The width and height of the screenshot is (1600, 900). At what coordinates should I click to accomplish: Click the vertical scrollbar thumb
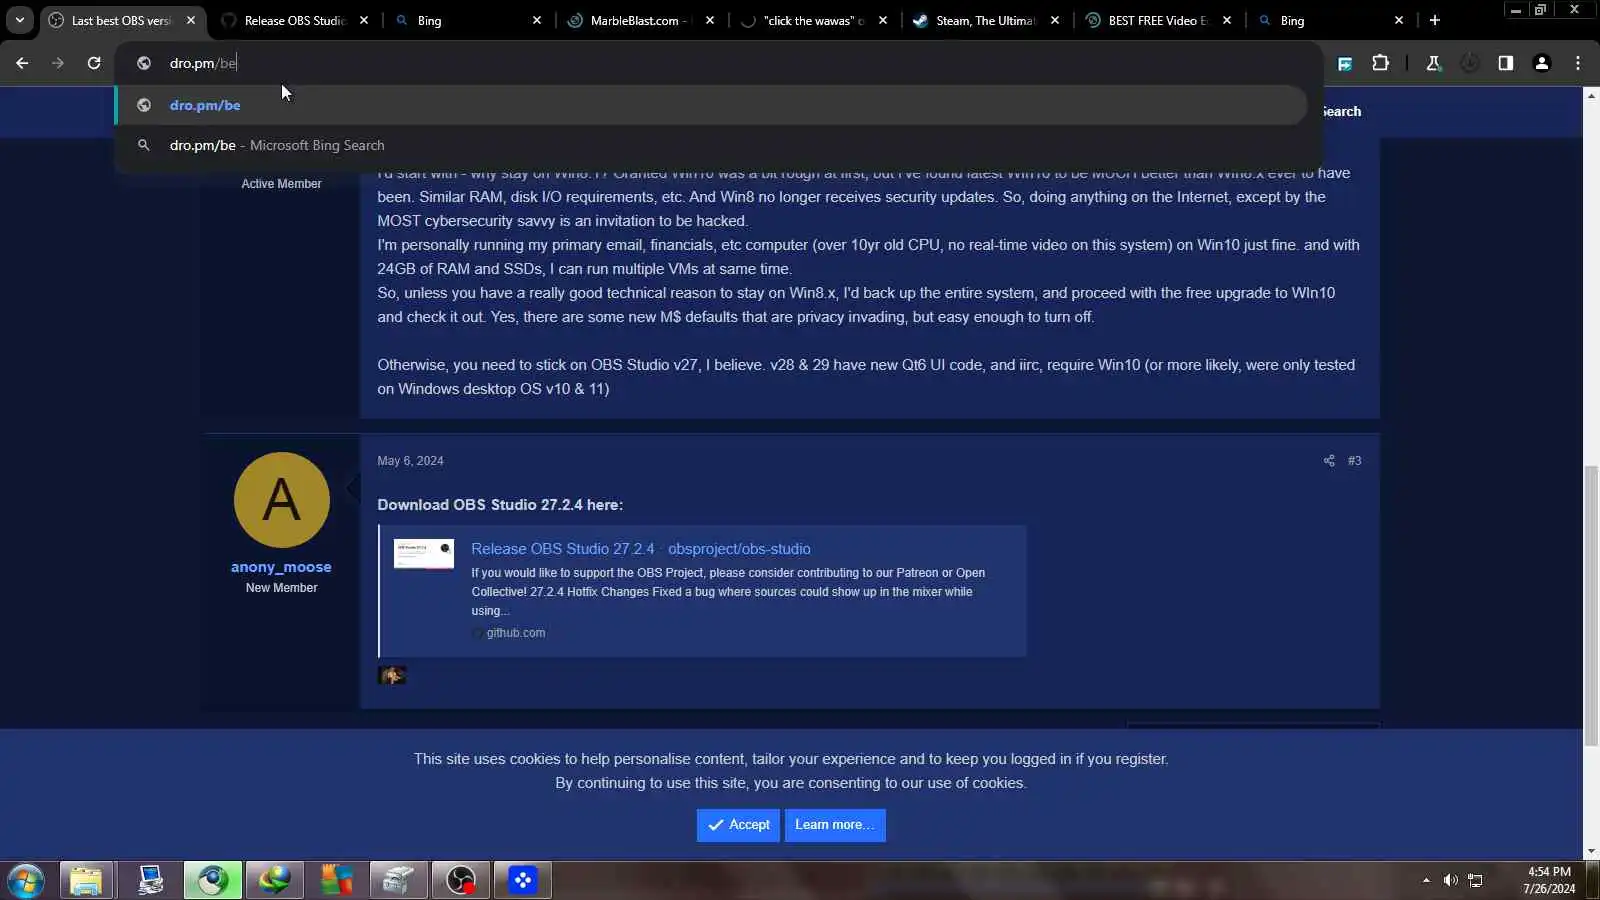point(1591,605)
